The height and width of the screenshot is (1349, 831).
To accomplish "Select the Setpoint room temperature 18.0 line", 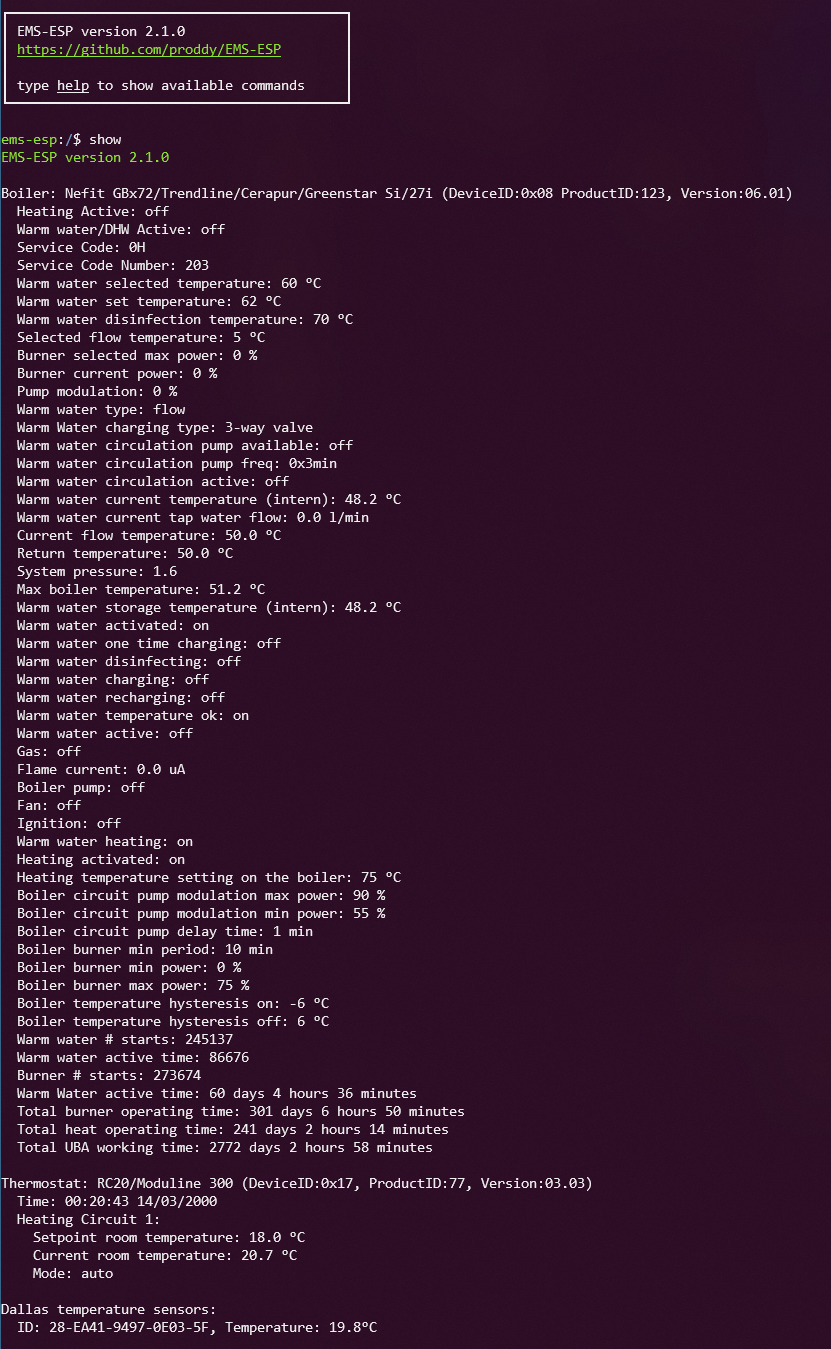I will click(169, 1237).
